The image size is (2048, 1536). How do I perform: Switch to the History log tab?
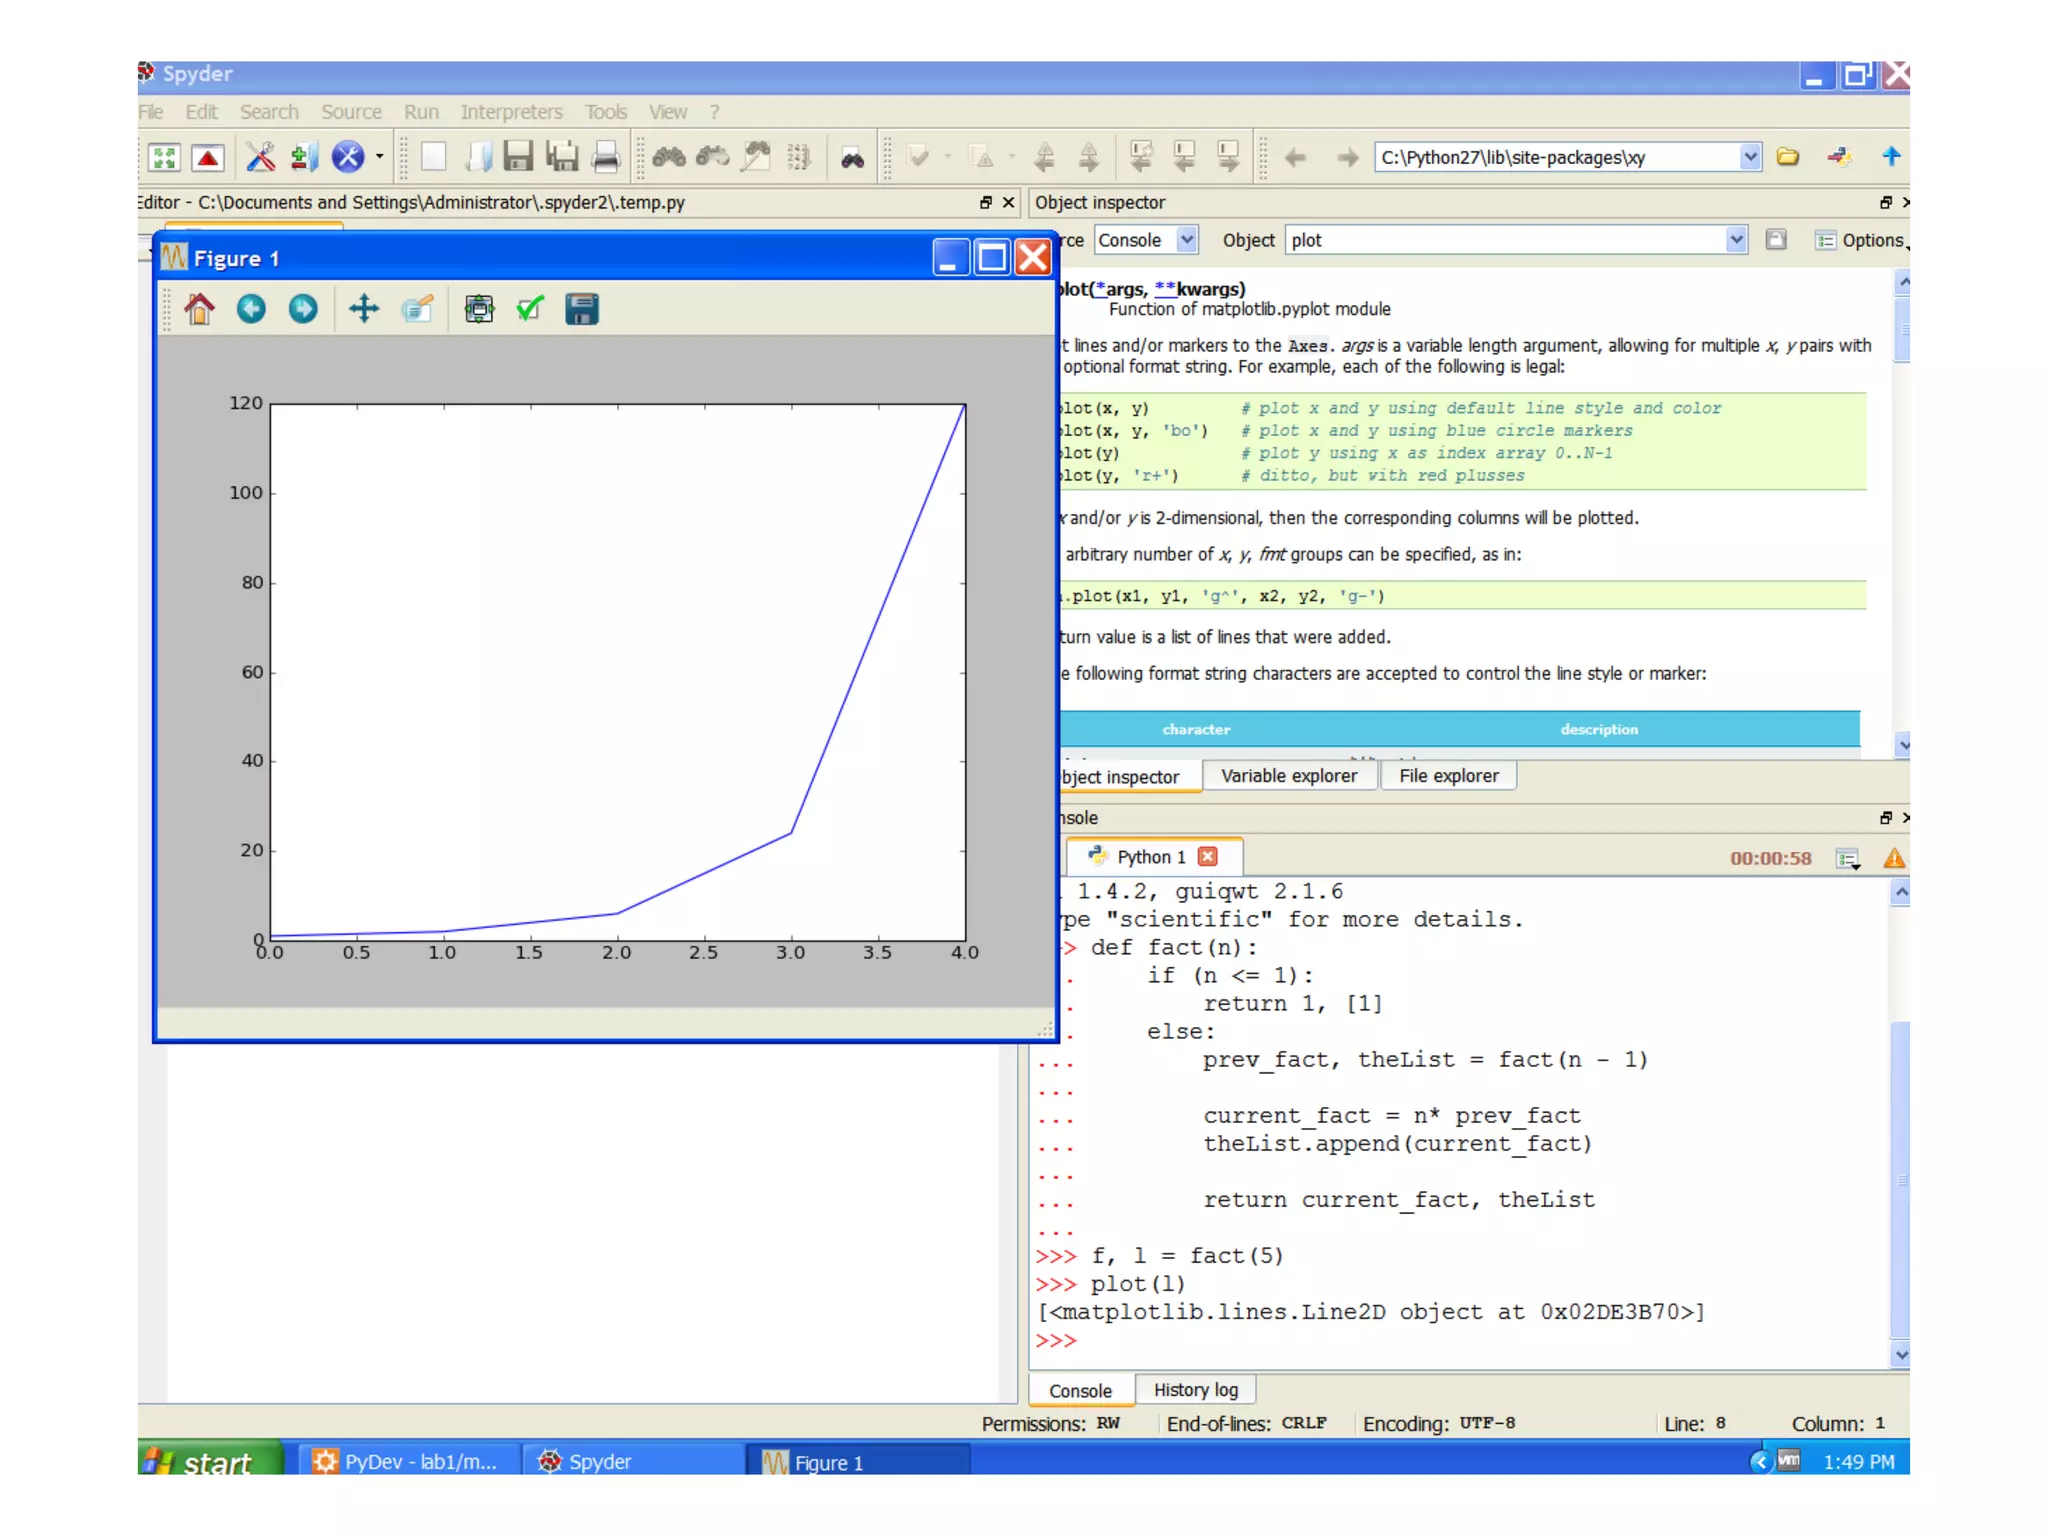point(1195,1390)
